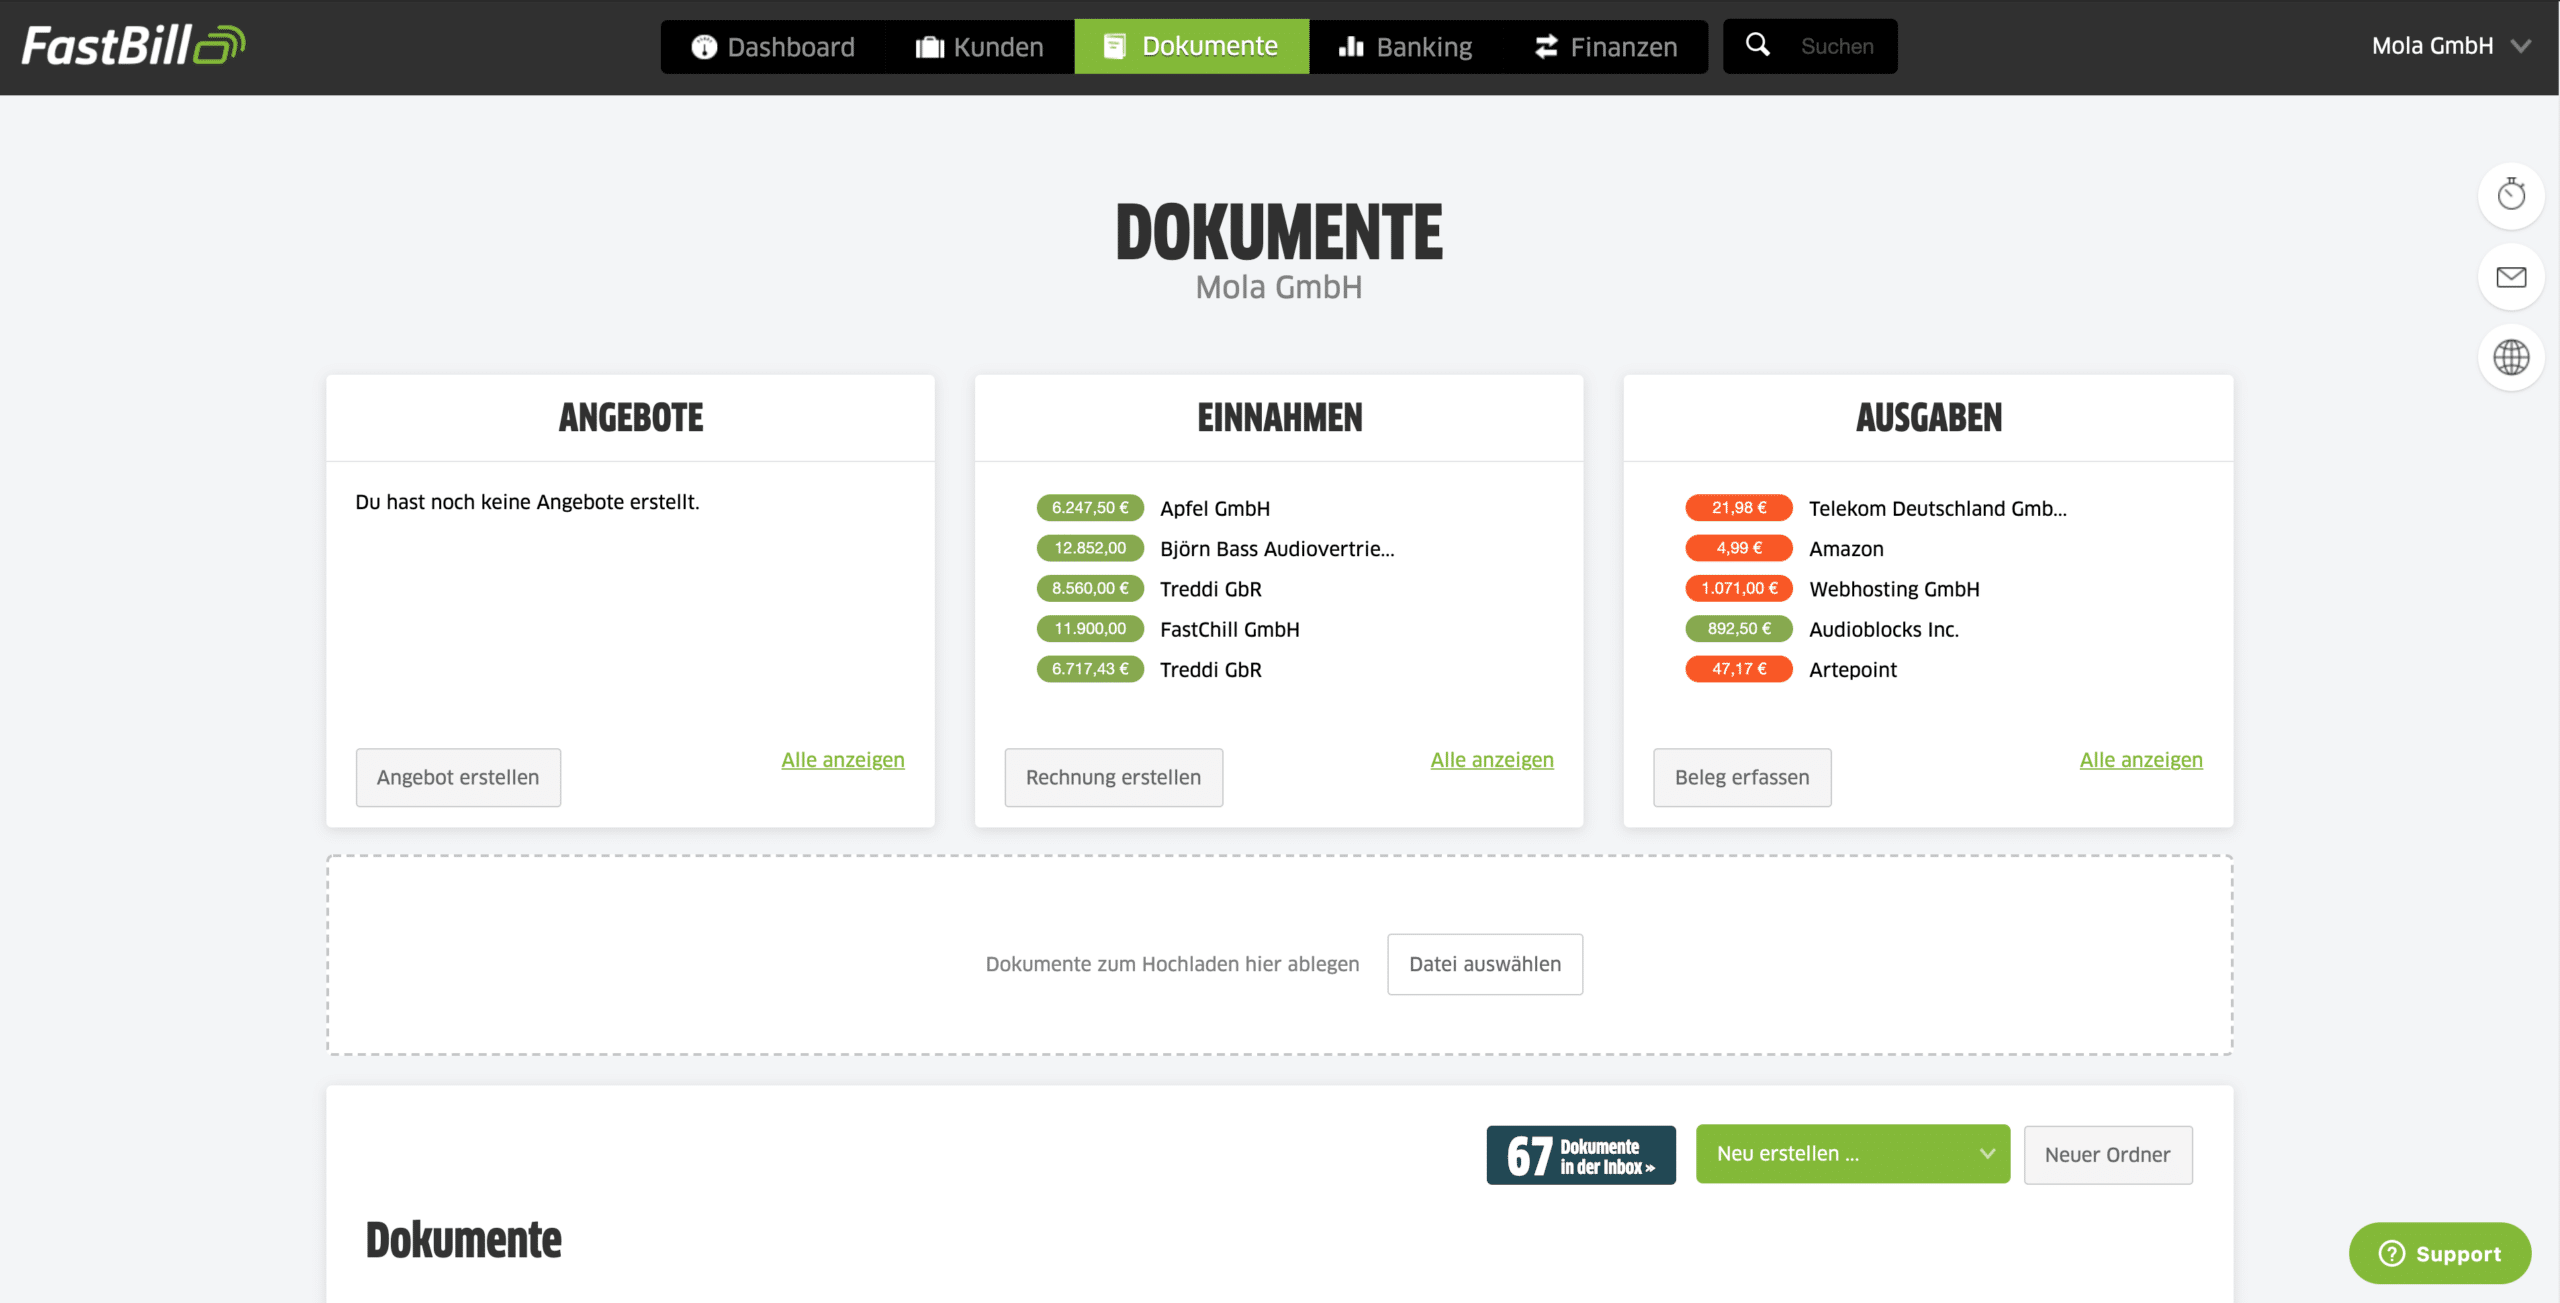
Task: Switch to the Banking tab
Action: point(1406,47)
